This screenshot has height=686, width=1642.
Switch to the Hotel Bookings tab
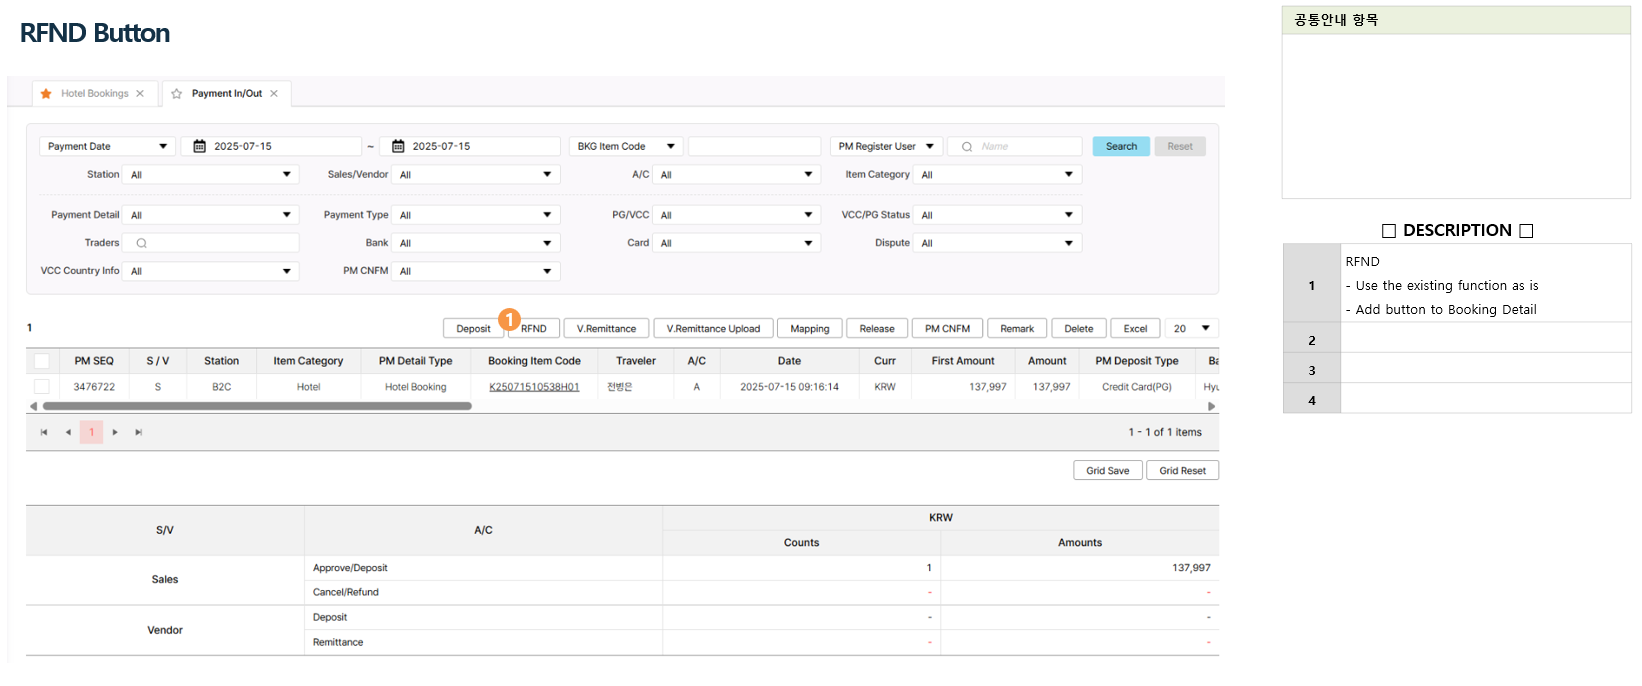(94, 94)
